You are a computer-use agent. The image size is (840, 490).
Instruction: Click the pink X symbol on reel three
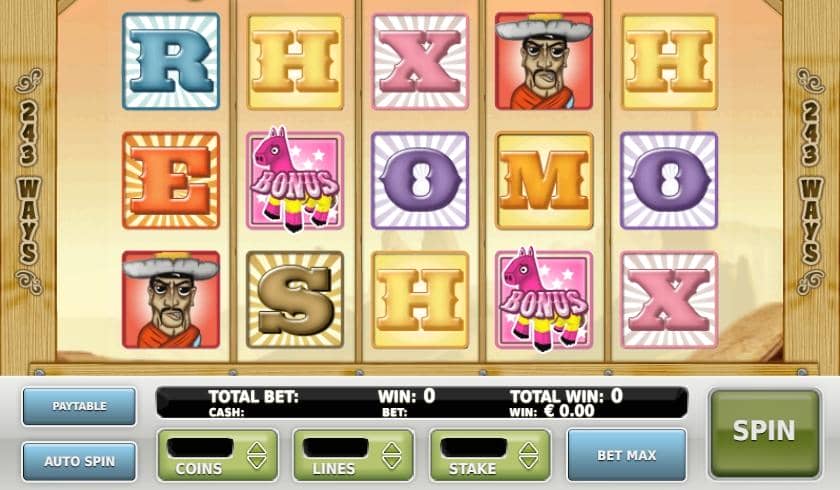point(420,62)
